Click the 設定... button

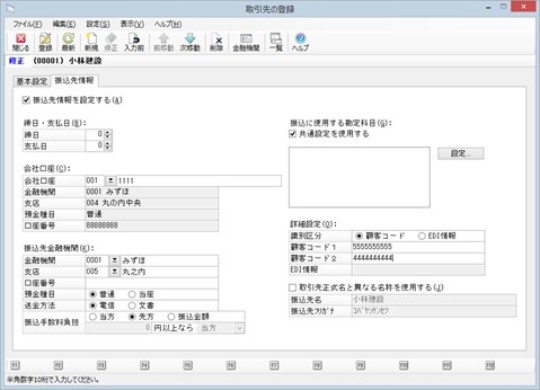pyautogui.click(x=461, y=153)
